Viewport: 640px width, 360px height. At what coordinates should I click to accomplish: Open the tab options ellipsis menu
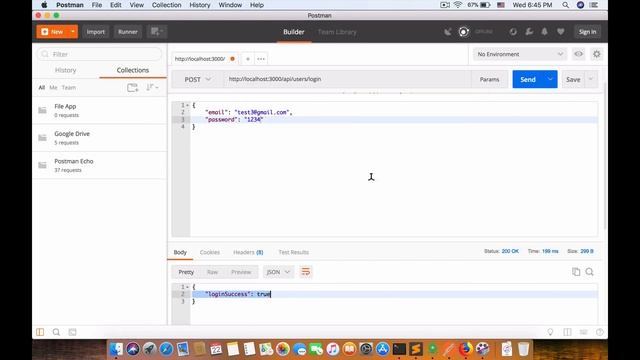[x=261, y=59]
